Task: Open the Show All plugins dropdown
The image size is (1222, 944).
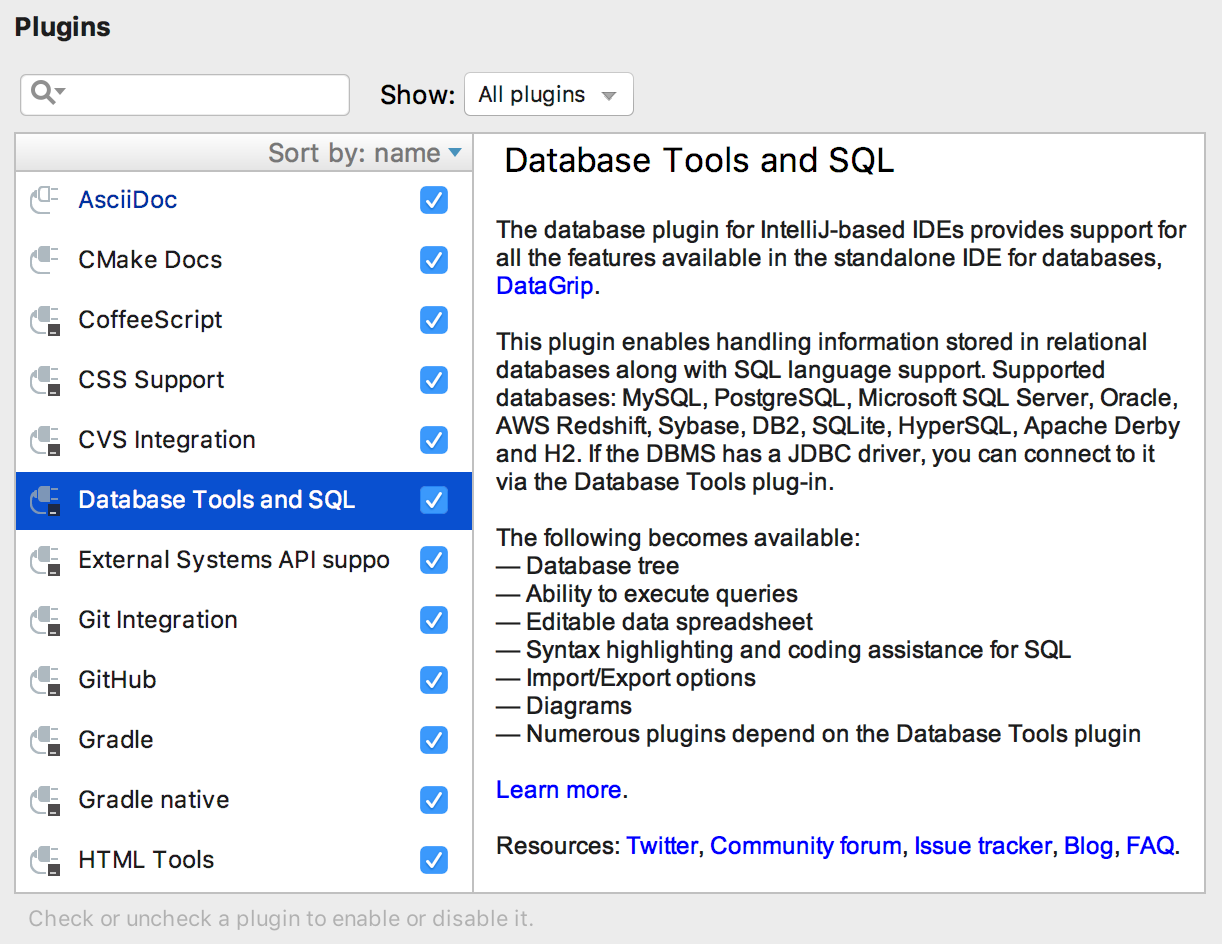Action: (548, 94)
